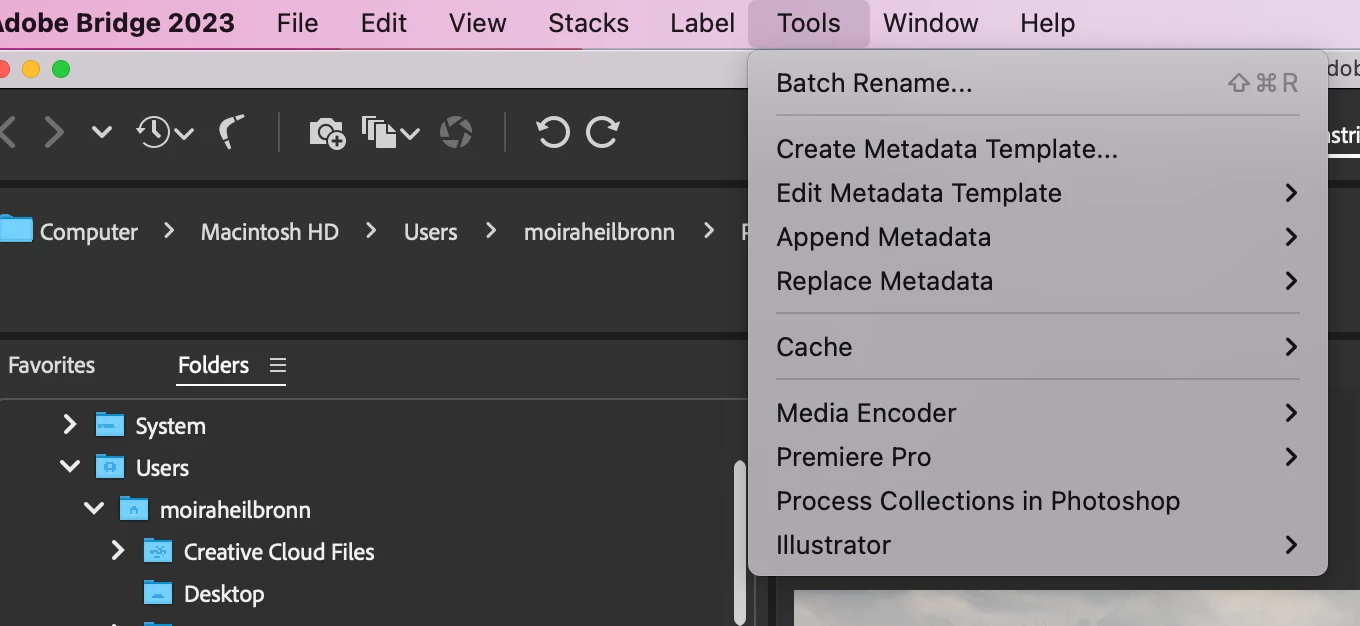The image size is (1360, 626).
Task: Switch to the Favorites tab
Action: click(x=51, y=365)
